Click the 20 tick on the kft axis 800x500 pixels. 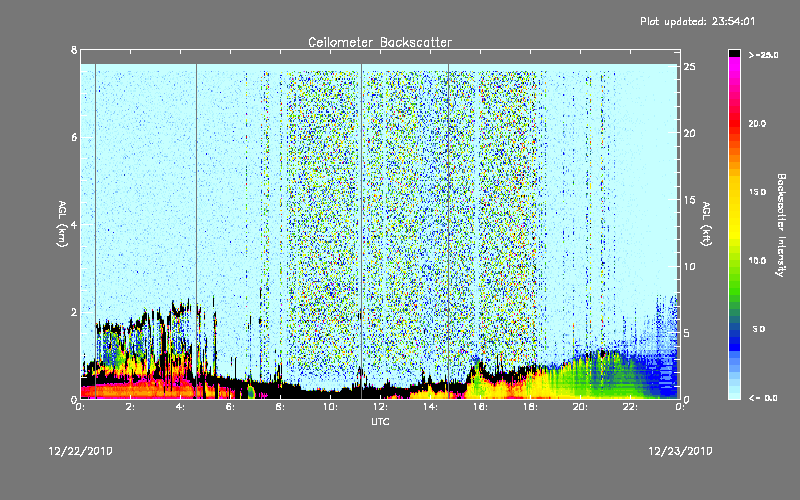[x=690, y=133]
